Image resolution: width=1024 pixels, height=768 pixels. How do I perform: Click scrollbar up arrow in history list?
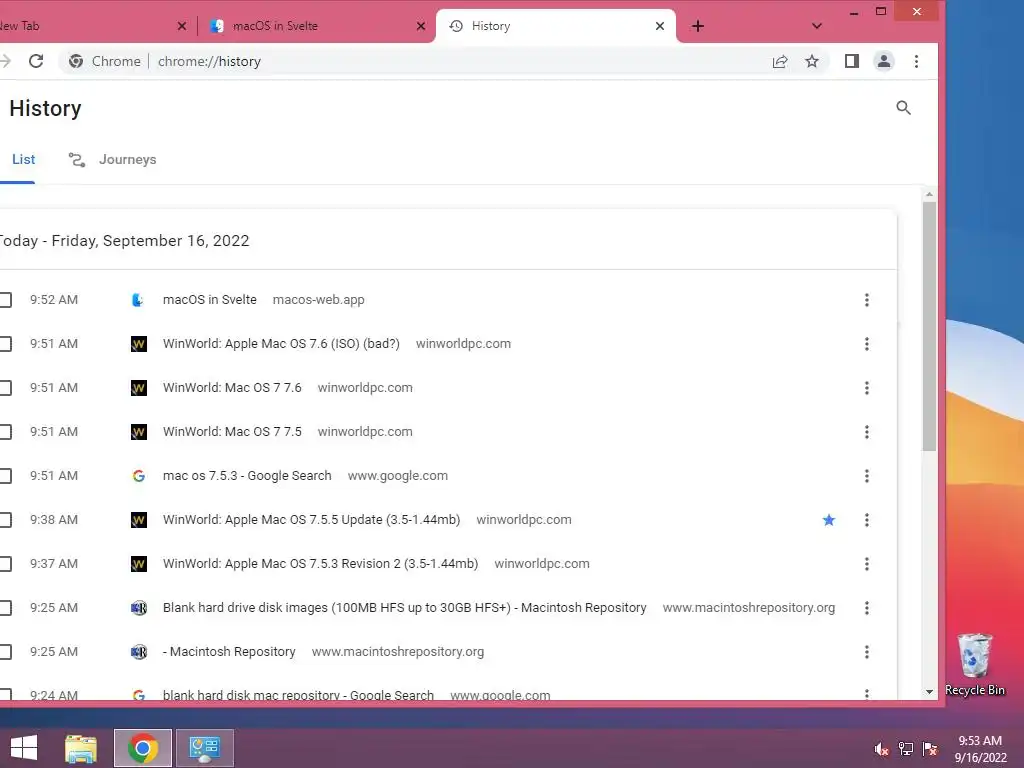929,195
